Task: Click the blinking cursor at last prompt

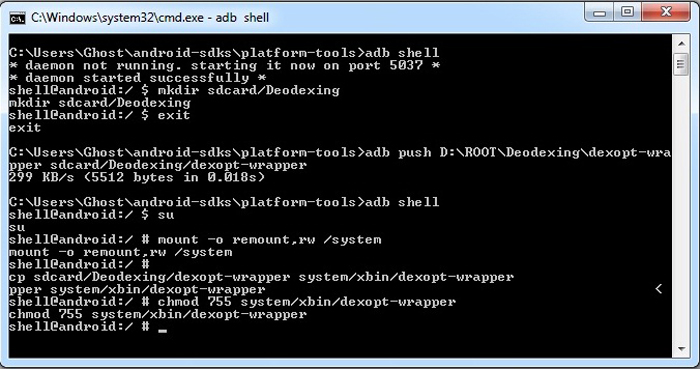Action: [x=162, y=331]
